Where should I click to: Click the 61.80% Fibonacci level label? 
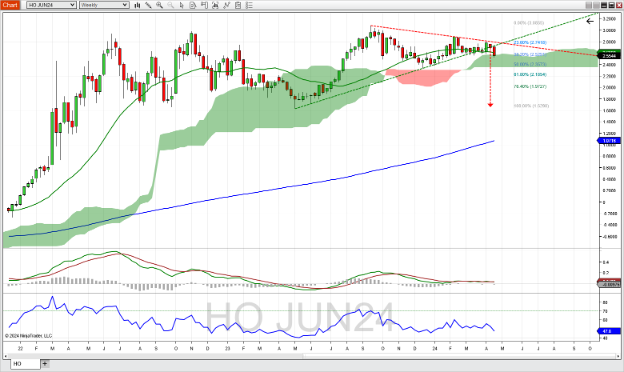[x=530, y=75]
